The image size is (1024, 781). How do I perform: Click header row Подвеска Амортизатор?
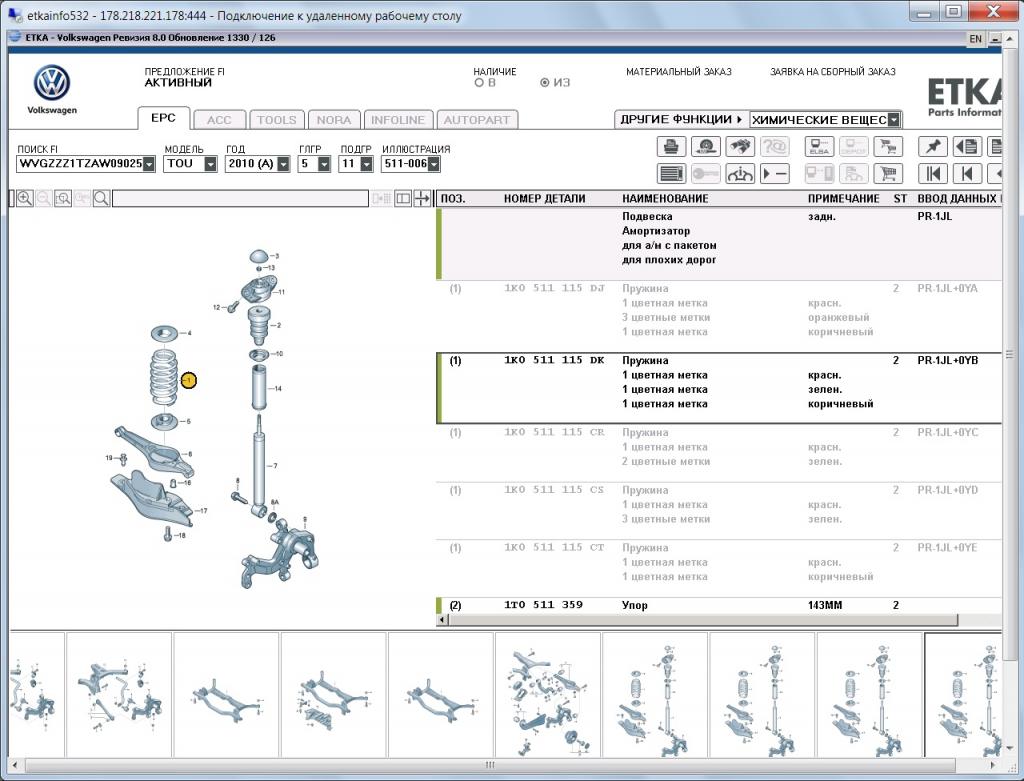[x=718, y=244]
